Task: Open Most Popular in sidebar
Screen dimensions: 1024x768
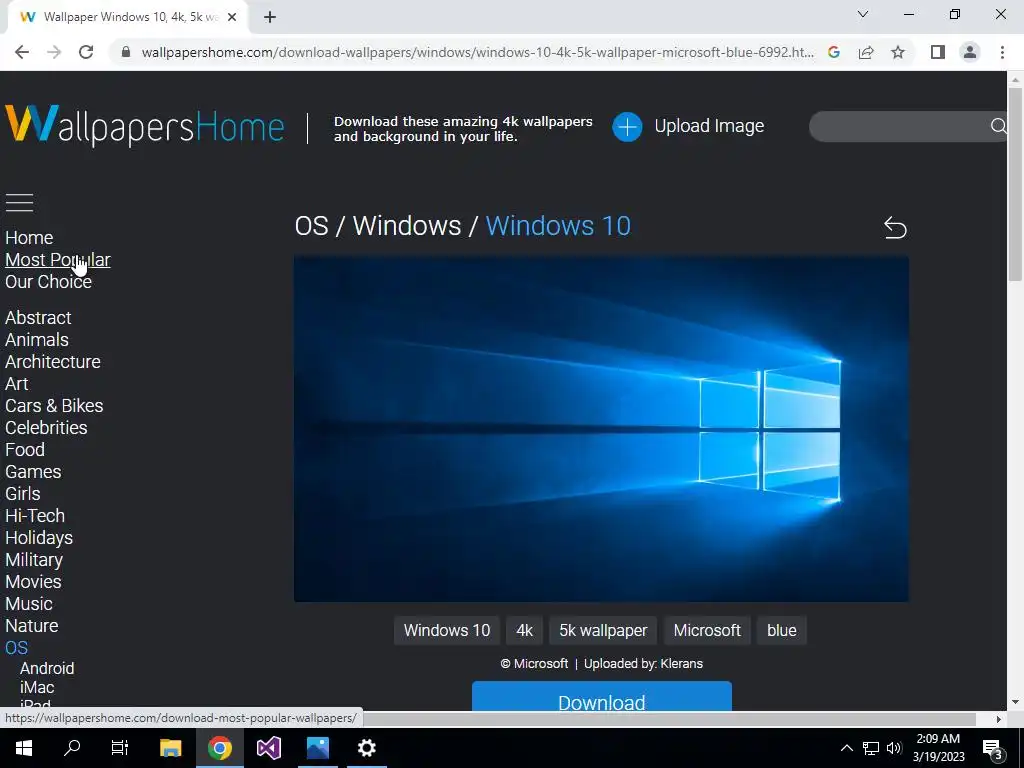Action: pyautogui.click(x=57, y=260)
